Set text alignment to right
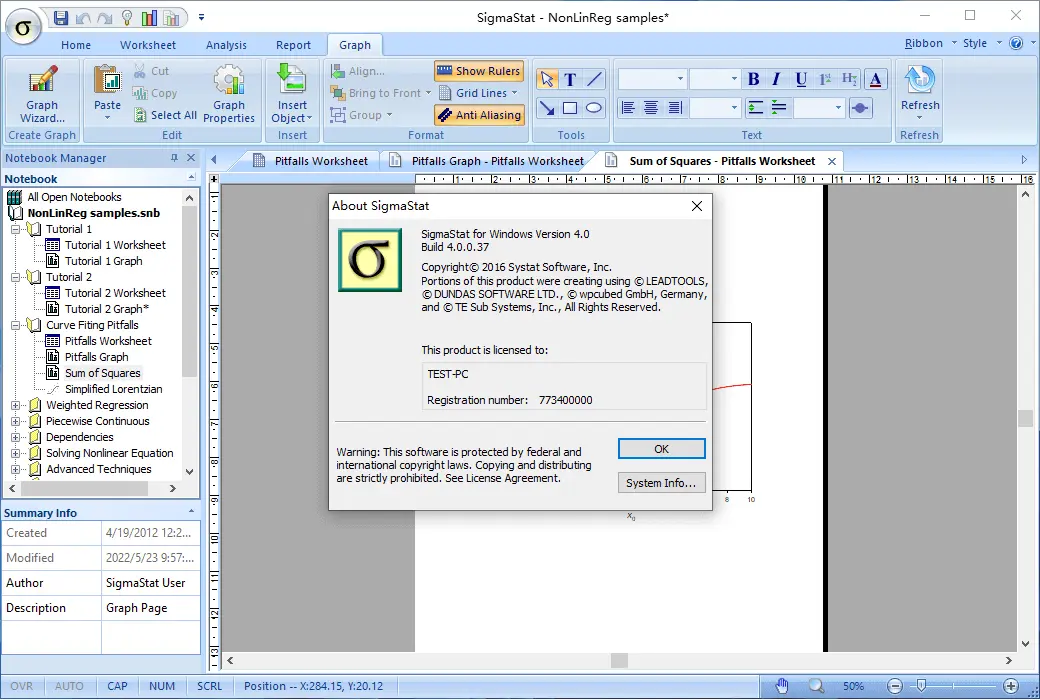 [675, 107]
